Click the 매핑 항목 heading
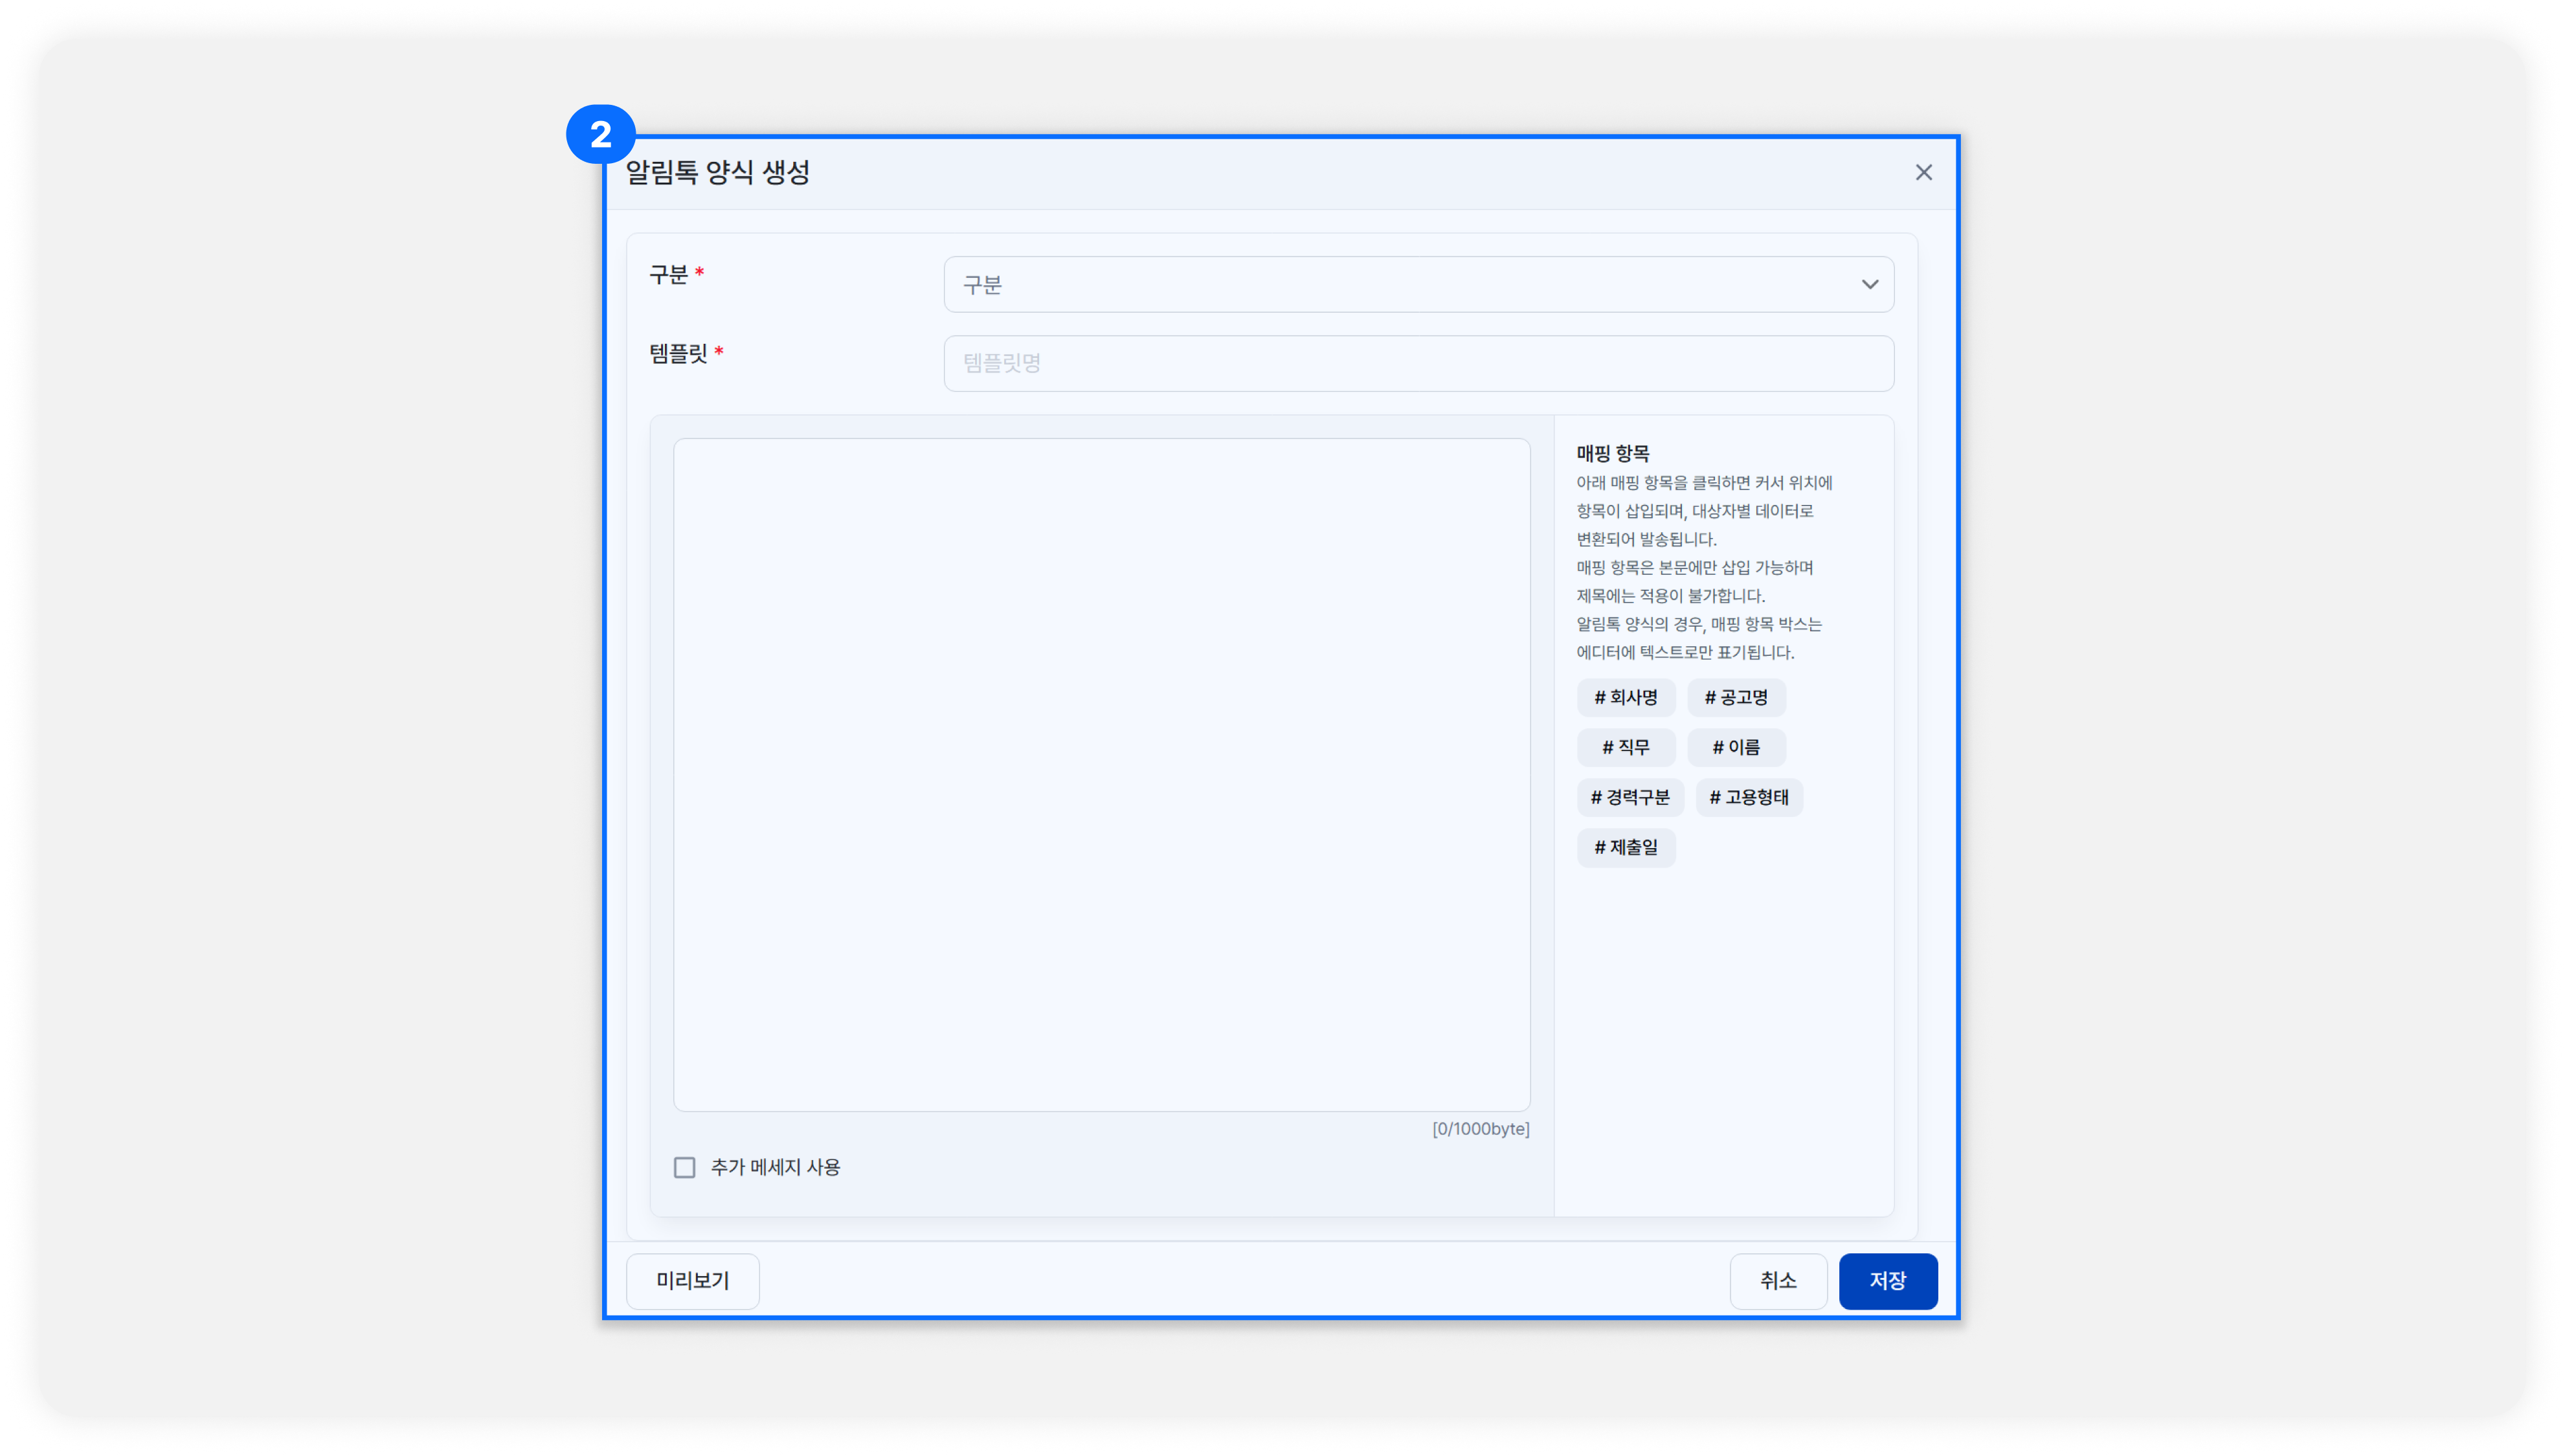Screen dimensions: 2565x1456 point(1612,453)
